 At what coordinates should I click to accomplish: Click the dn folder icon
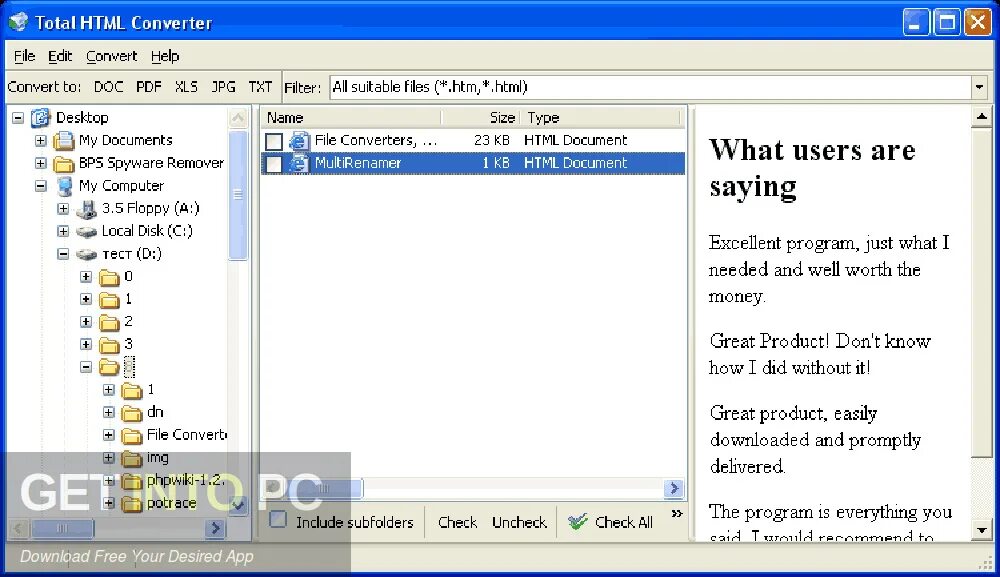point(132,413)
